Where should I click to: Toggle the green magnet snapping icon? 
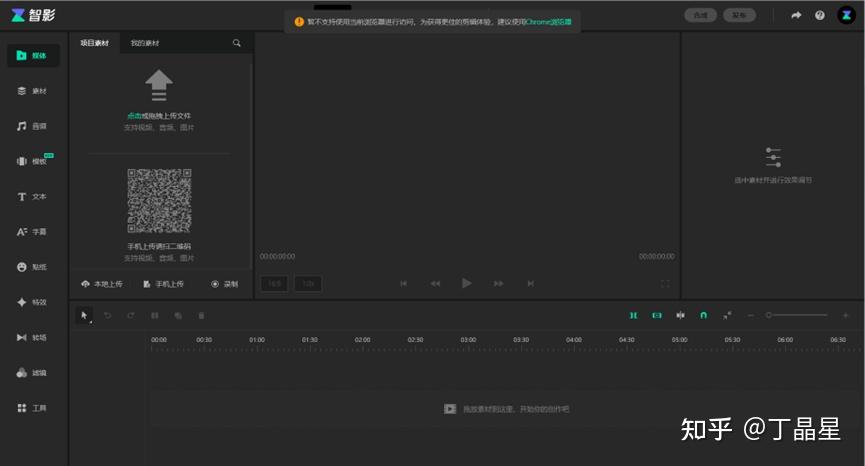click(x=703, y=315)
